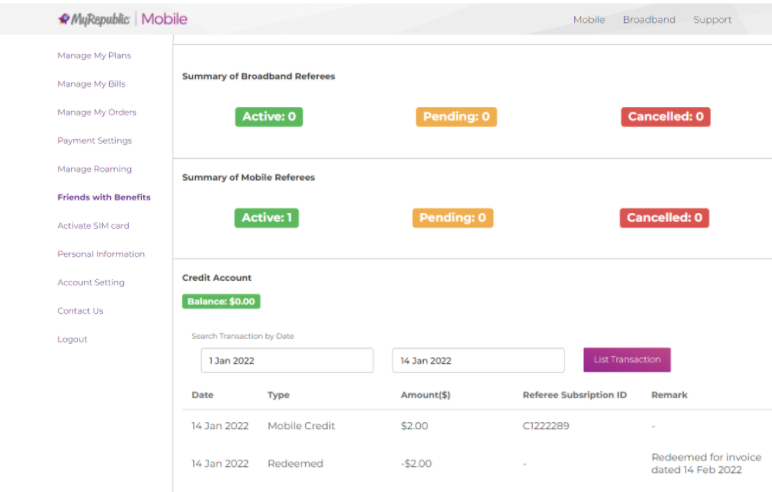Click the remark Redeemed for invoice dated 14 Feb 2022
This screenshot has height=492, width=772.
pyautogui.click(x=706, y=463)
